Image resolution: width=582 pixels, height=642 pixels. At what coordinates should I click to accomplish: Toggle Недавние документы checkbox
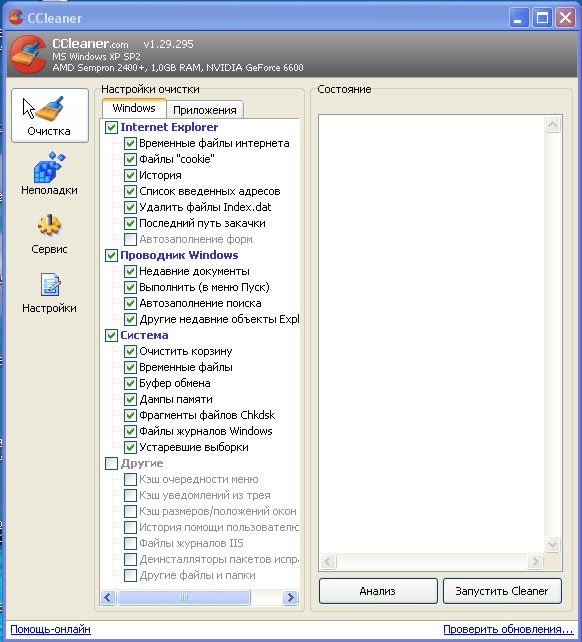[130, 271]
